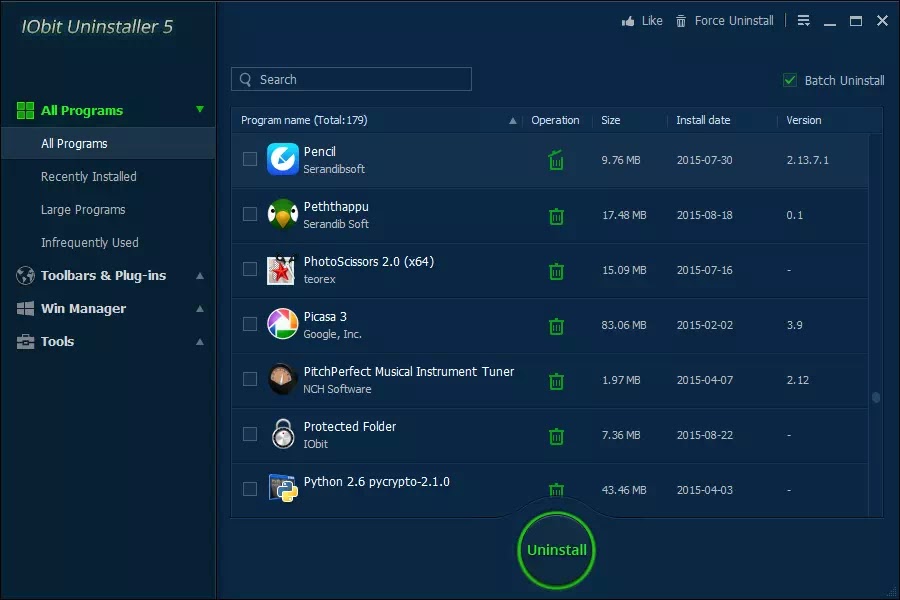Viewport: 900px width, 600px height.
Task: Click the Python pycrypto app icon
Action: click(283, 487)
